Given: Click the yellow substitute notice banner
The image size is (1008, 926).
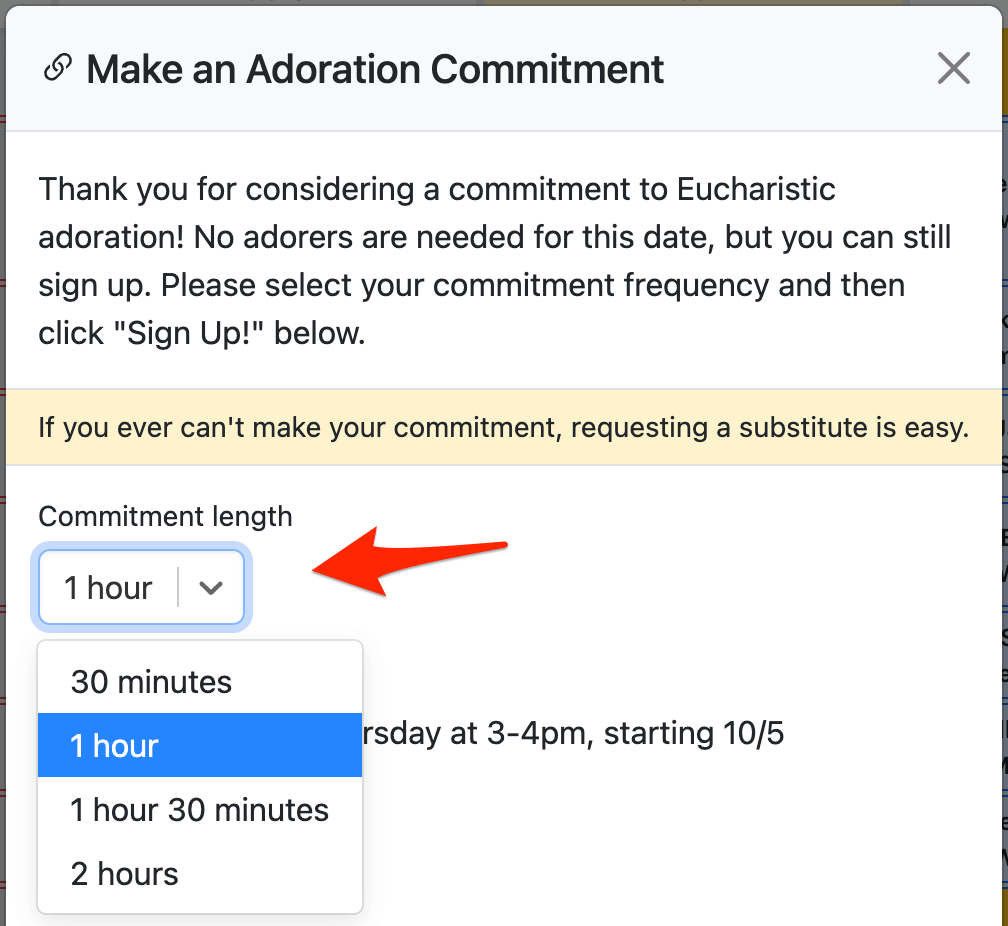Looking at the screenshot, I should tap(503, 428).
